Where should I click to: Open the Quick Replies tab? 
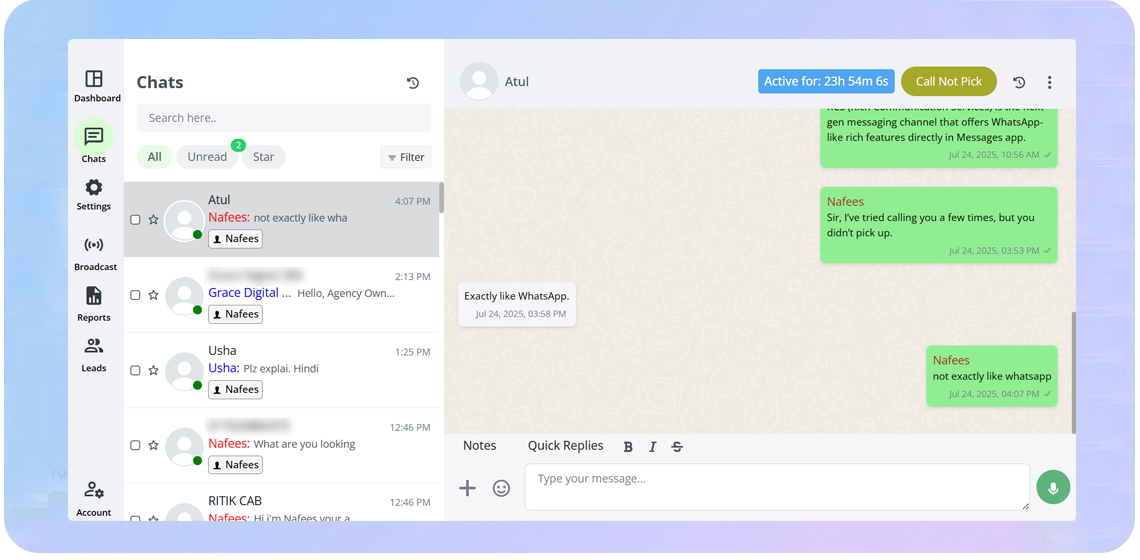pos(566,446)
